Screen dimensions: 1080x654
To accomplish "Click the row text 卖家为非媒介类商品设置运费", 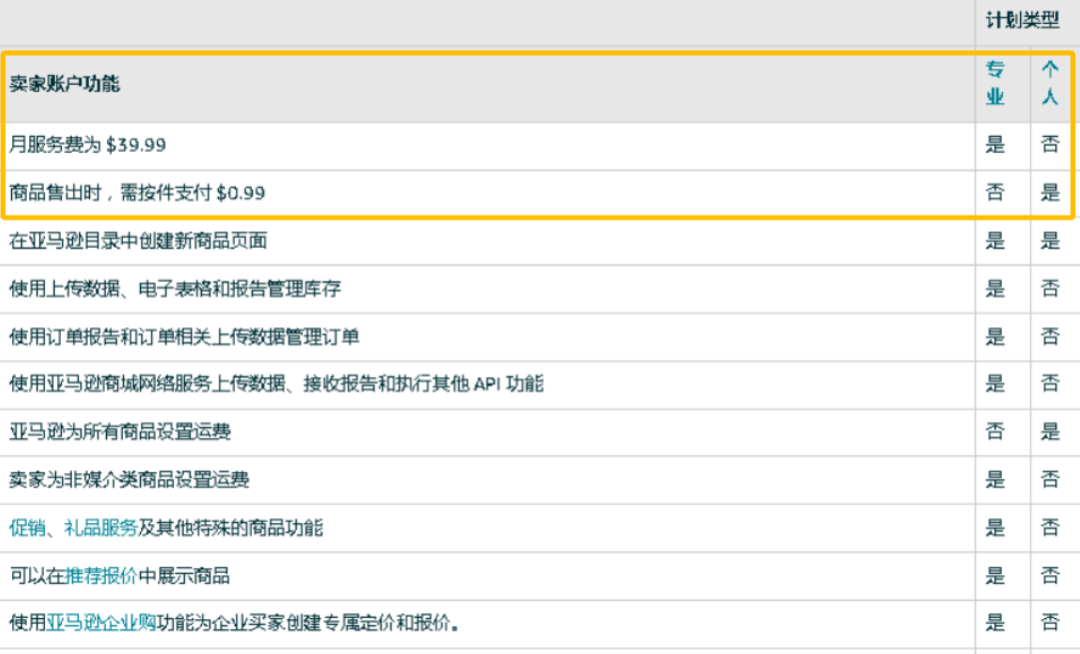I will (x=129, y=480).
